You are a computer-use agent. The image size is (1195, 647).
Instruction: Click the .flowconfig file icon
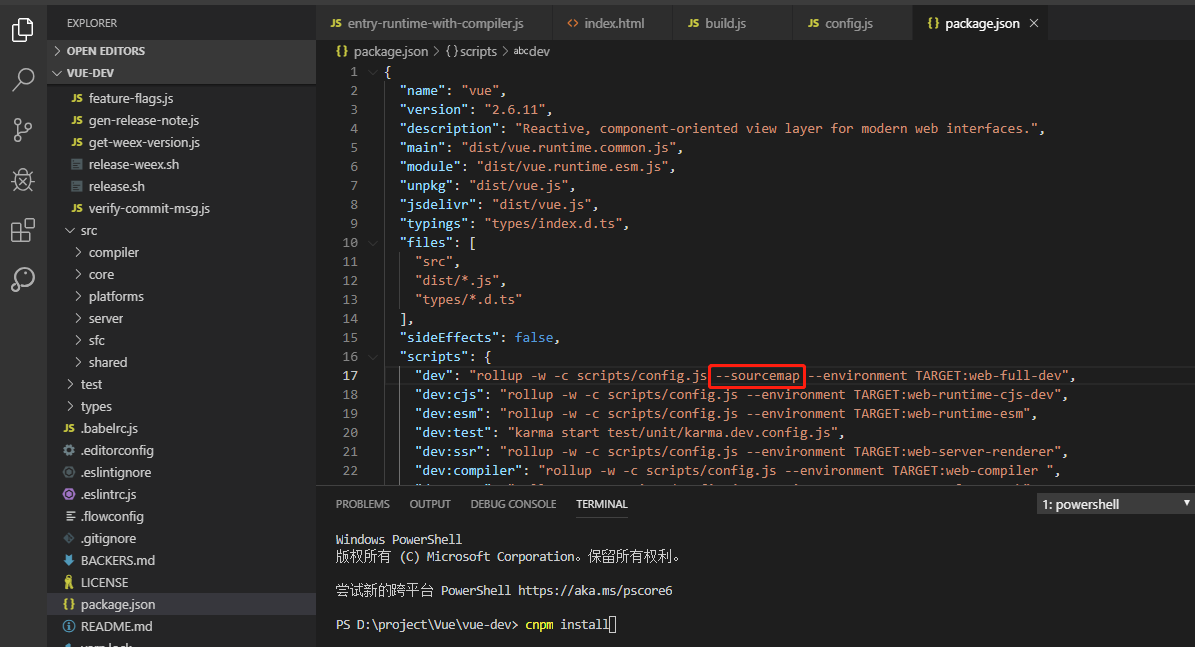point(70,517)
